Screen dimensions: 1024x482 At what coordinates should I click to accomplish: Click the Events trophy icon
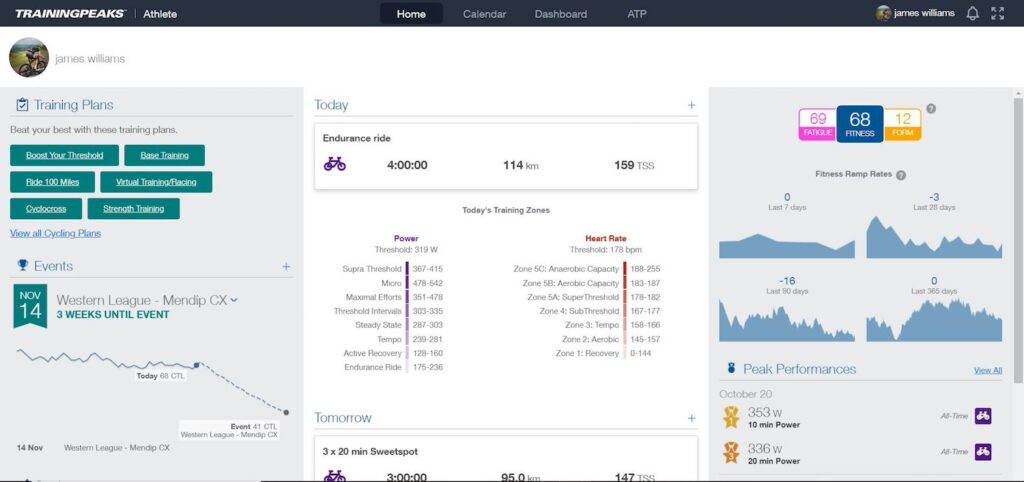[23, 265]
